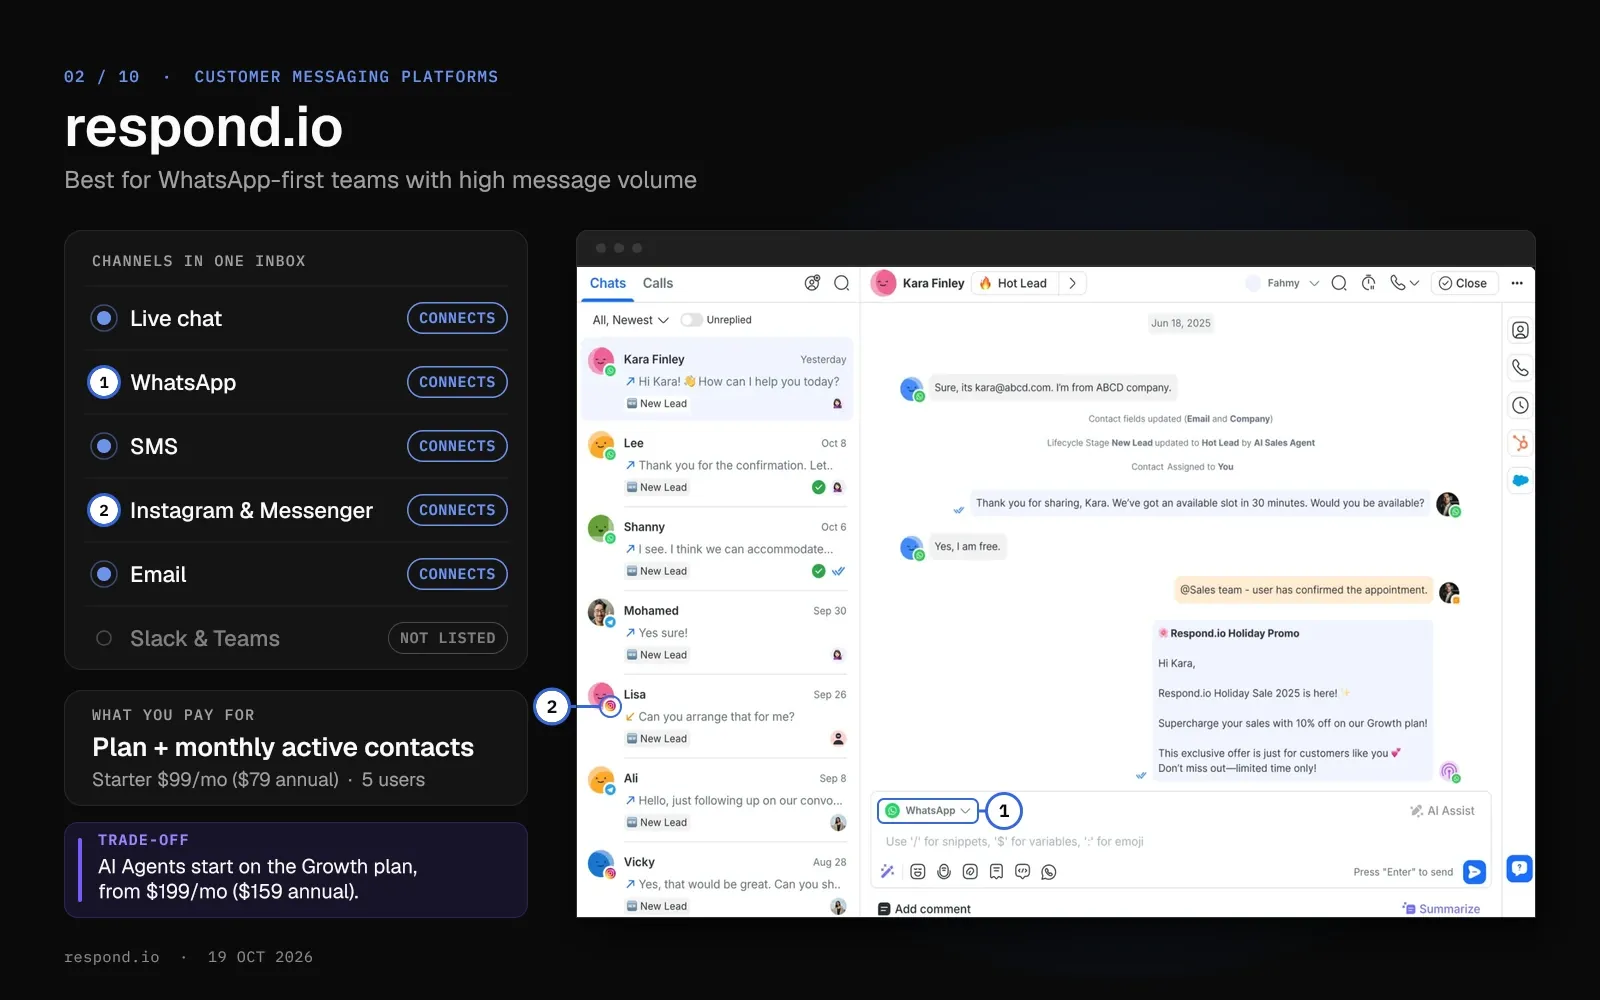Open Mohamed's 'Yes sure!' conversation
The width and height of the screenshot is (1600, 1000).
(717, 632)
